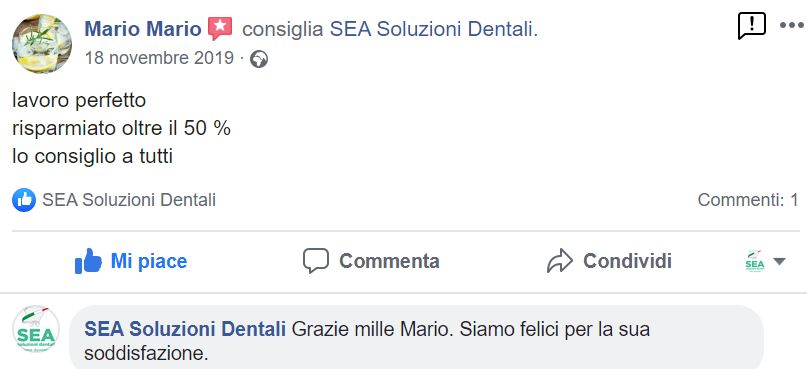Click the SEA logo avatar in the comment

36,329
